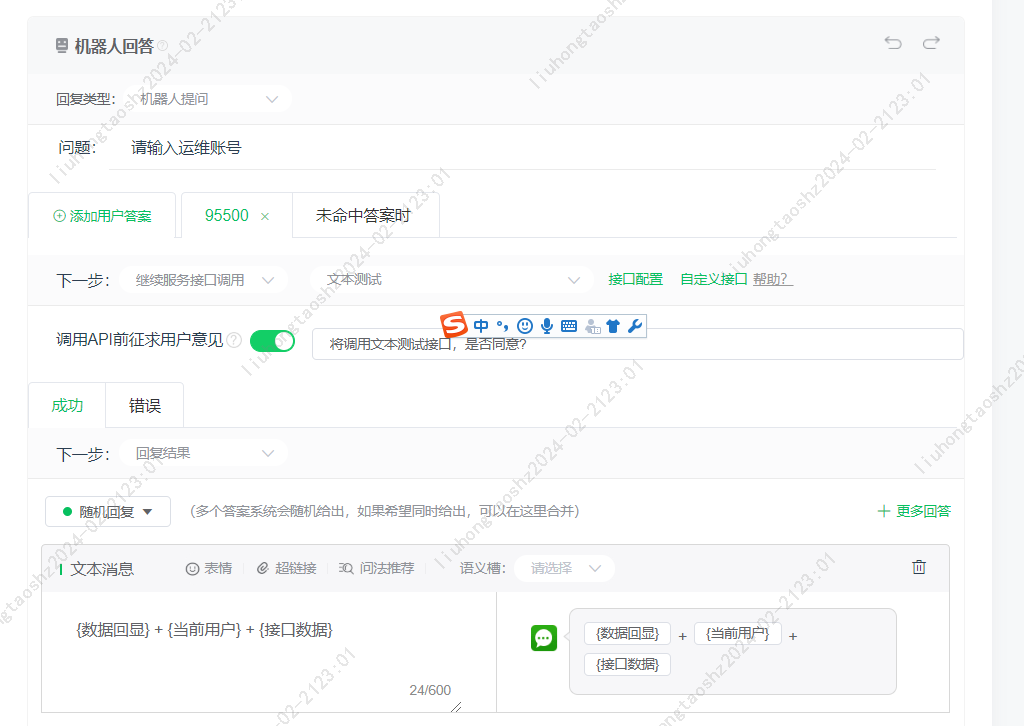Switch to the 错误 tab
The width and height of the screenshot is (1024, 726).
[144, 405]
